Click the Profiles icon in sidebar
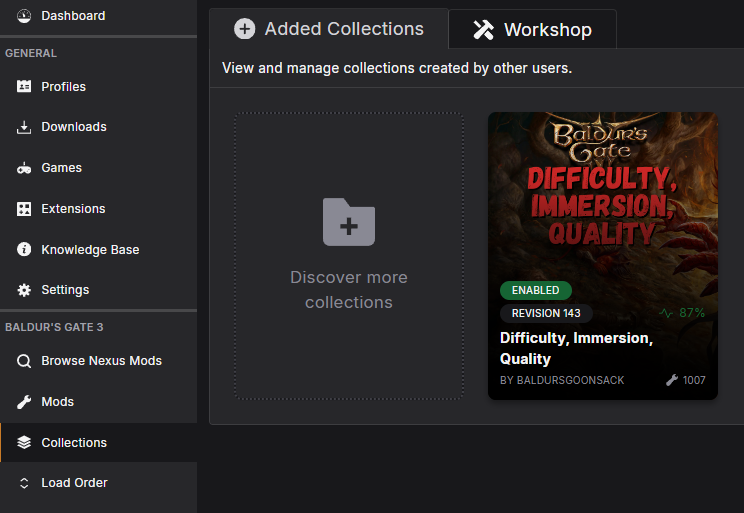Image resolution: width=744 pixels, height=513 pixels. tap(24, 87)
